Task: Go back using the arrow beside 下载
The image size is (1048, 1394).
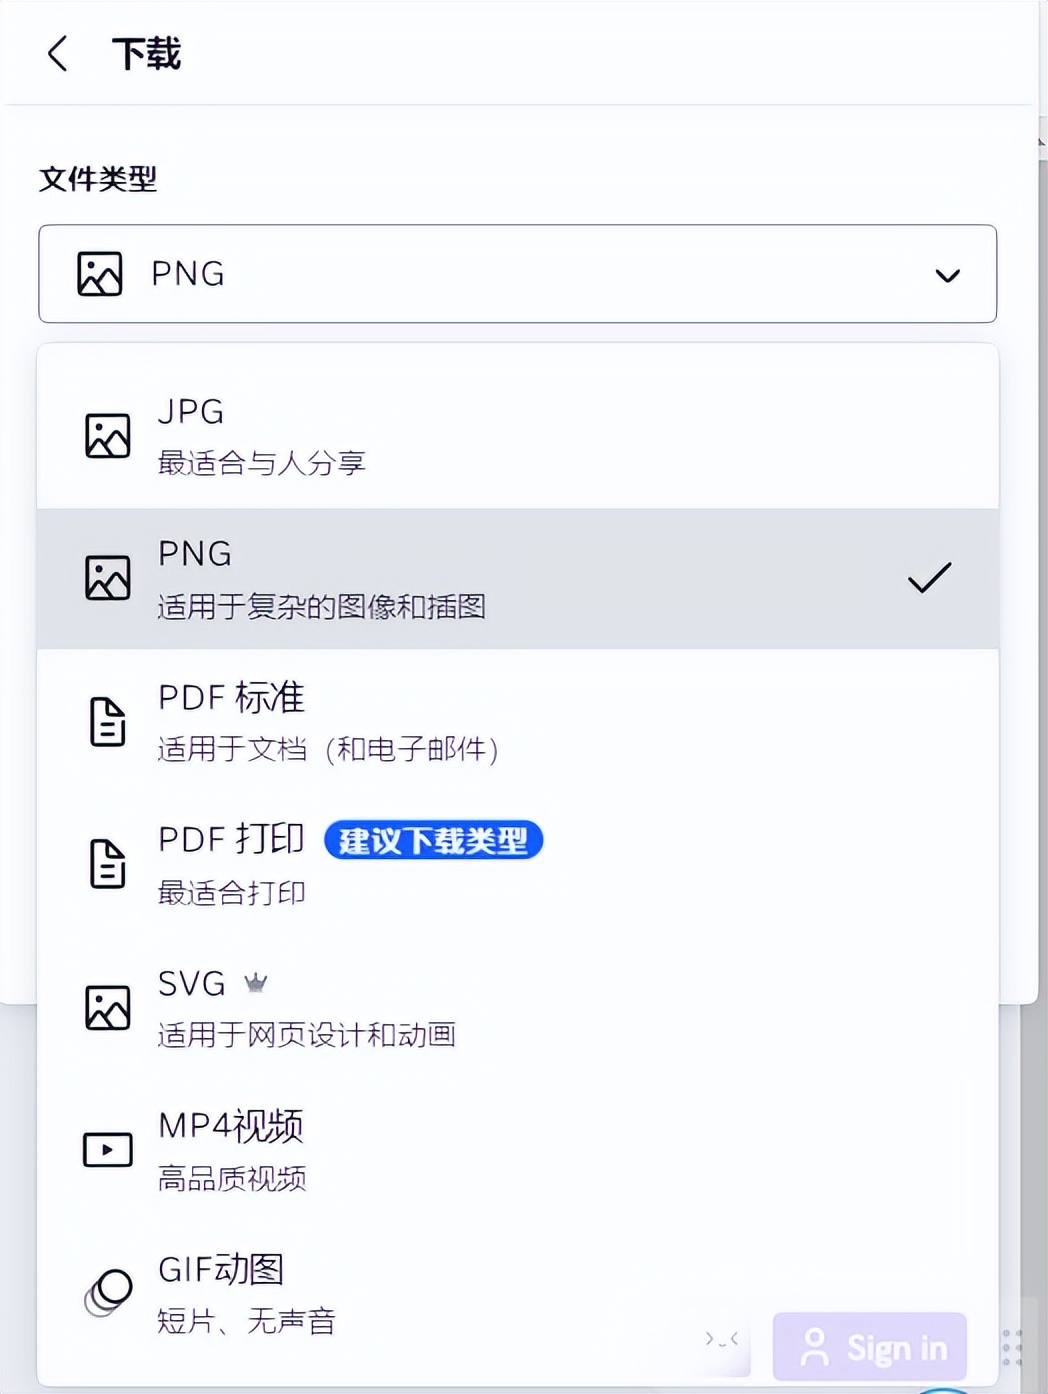Action: click(x=57, y=53)
